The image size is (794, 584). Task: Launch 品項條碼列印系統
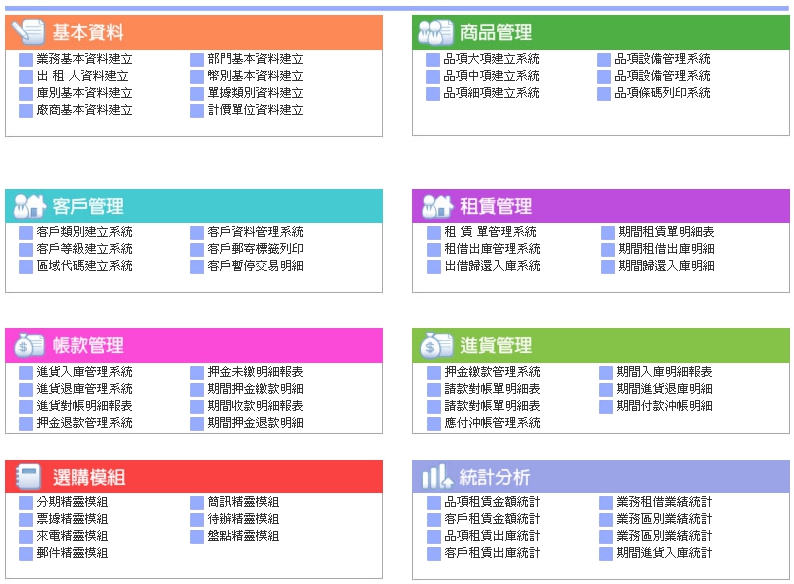pos(662,93)
